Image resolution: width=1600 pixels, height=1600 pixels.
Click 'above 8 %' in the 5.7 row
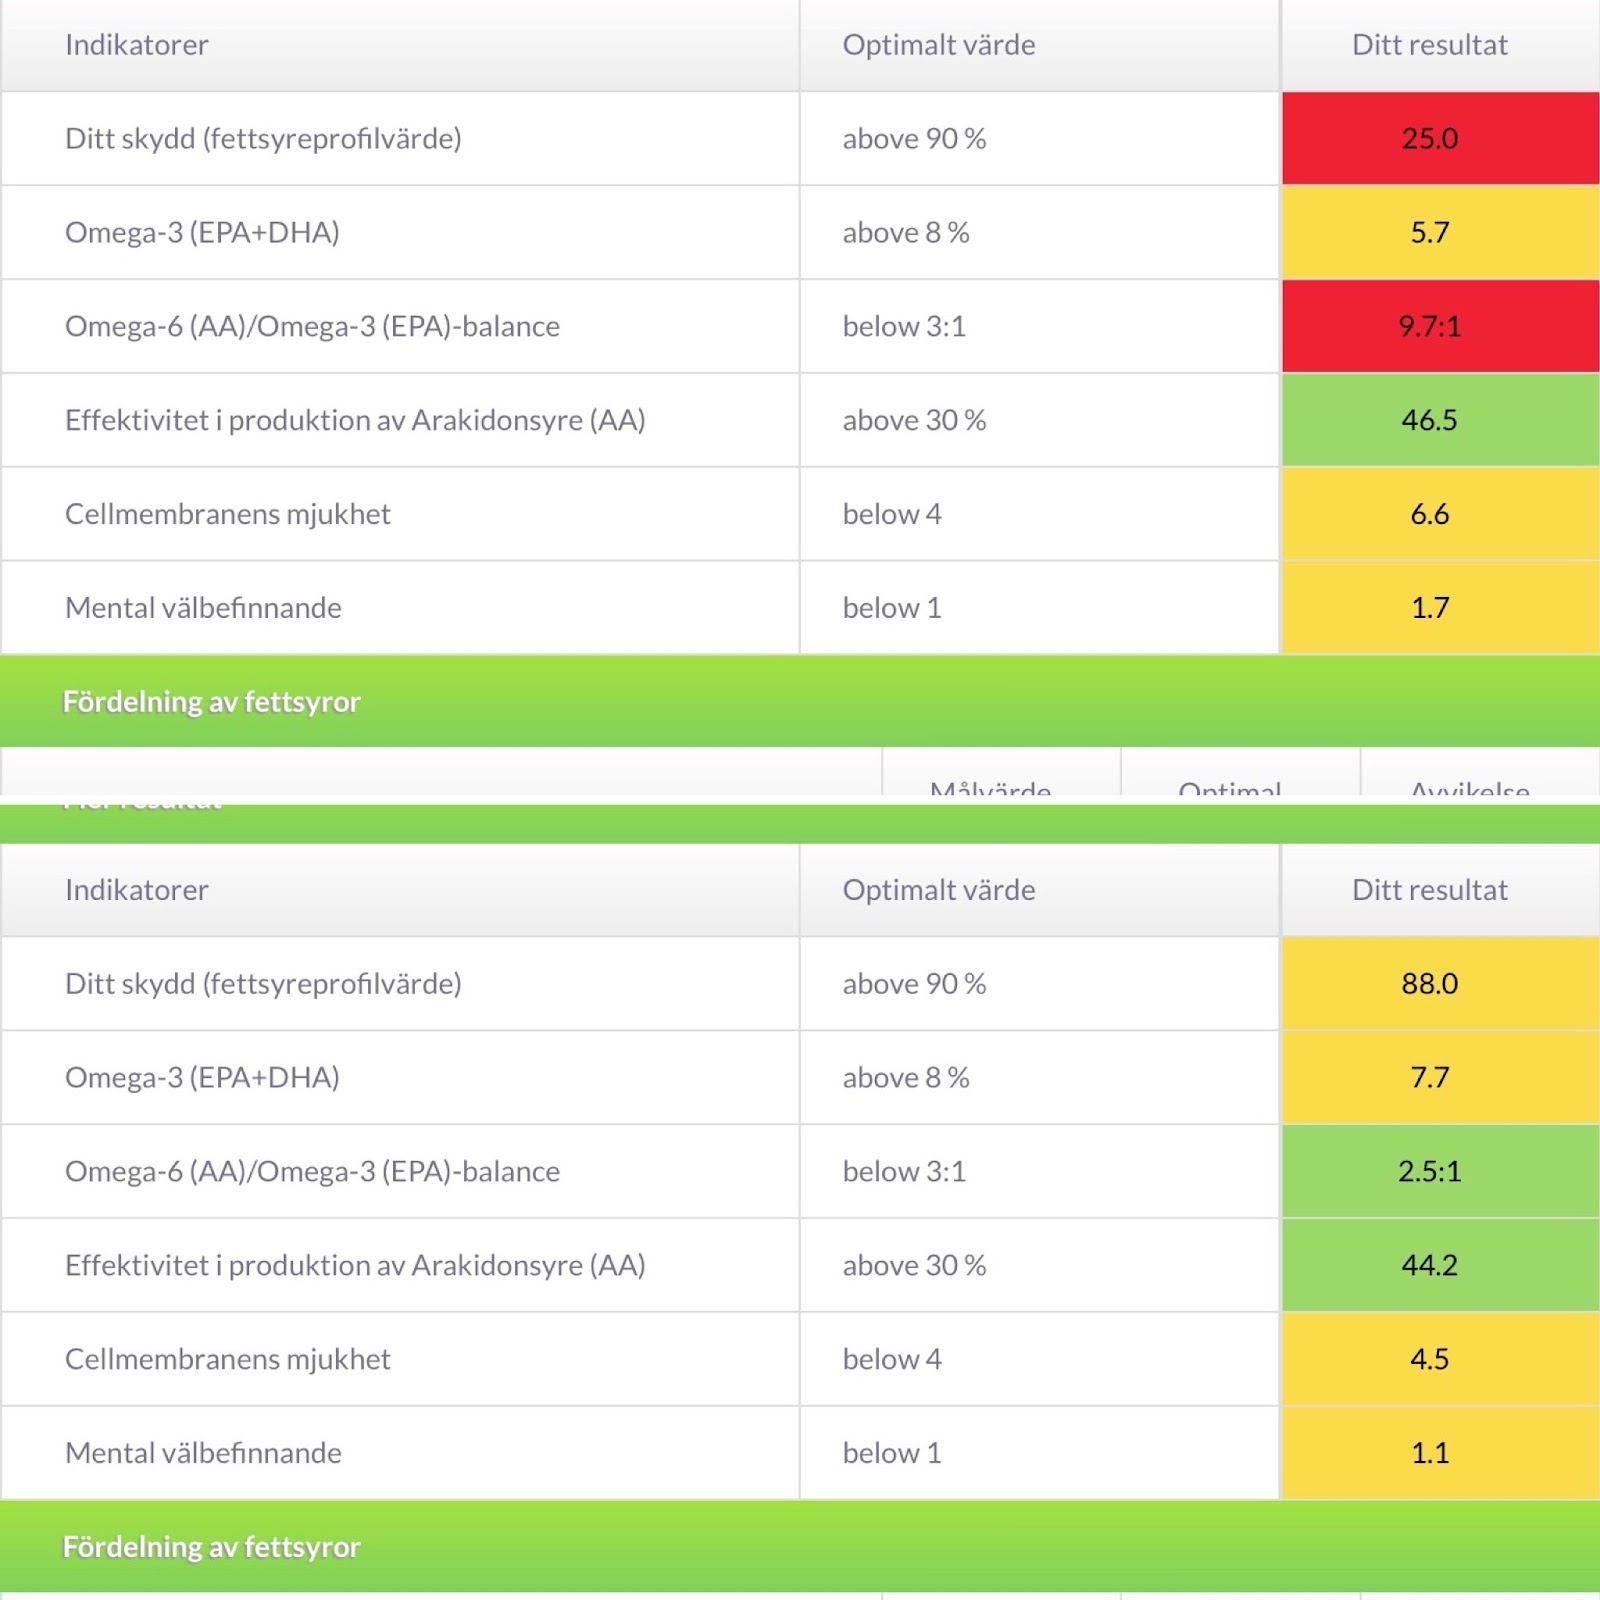(x=906, y=233)
